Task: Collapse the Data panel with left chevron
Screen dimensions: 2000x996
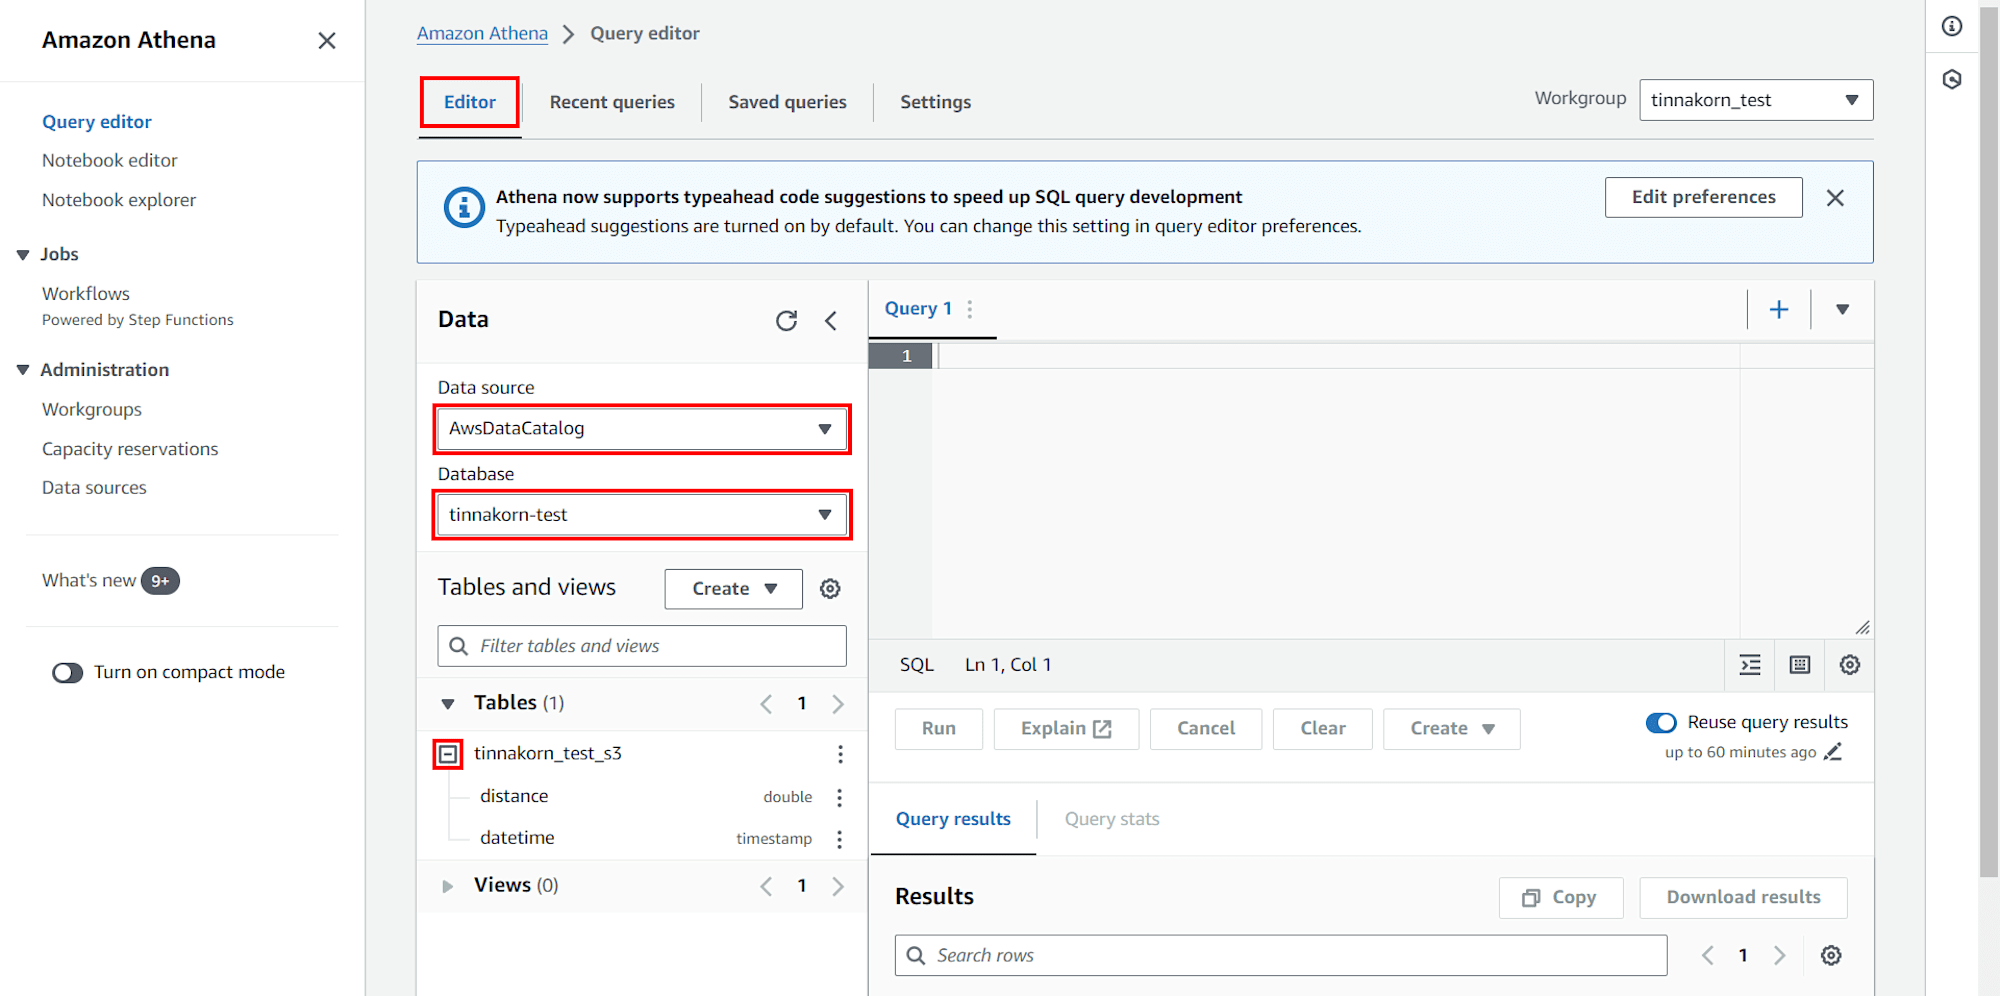Action: [831, 320]
